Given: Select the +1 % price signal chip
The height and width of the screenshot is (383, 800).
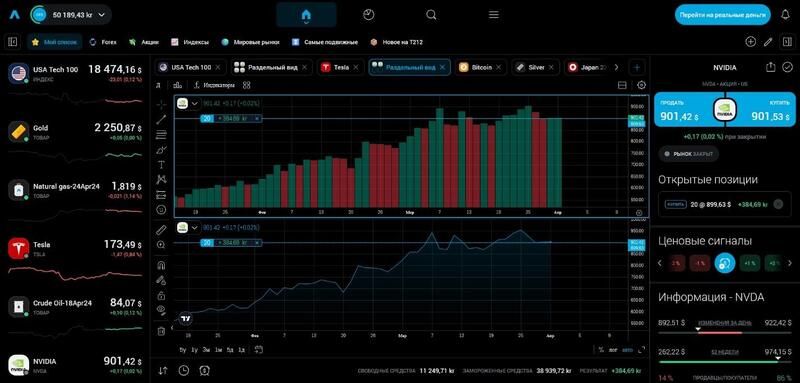Looking at the screenshot, I should 749,263.
